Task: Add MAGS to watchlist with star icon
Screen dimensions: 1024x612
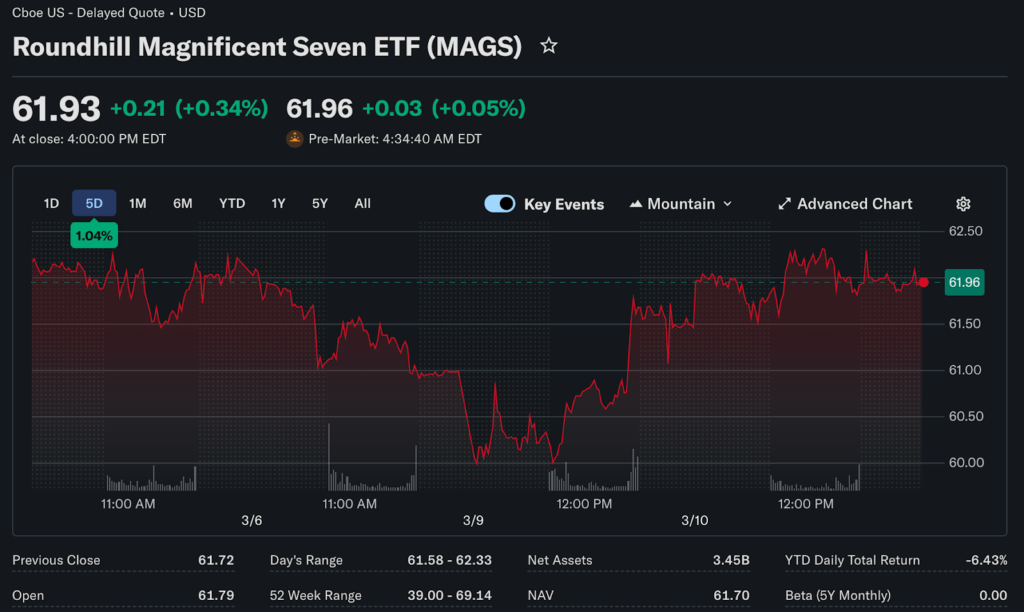Action: point(548,46)
